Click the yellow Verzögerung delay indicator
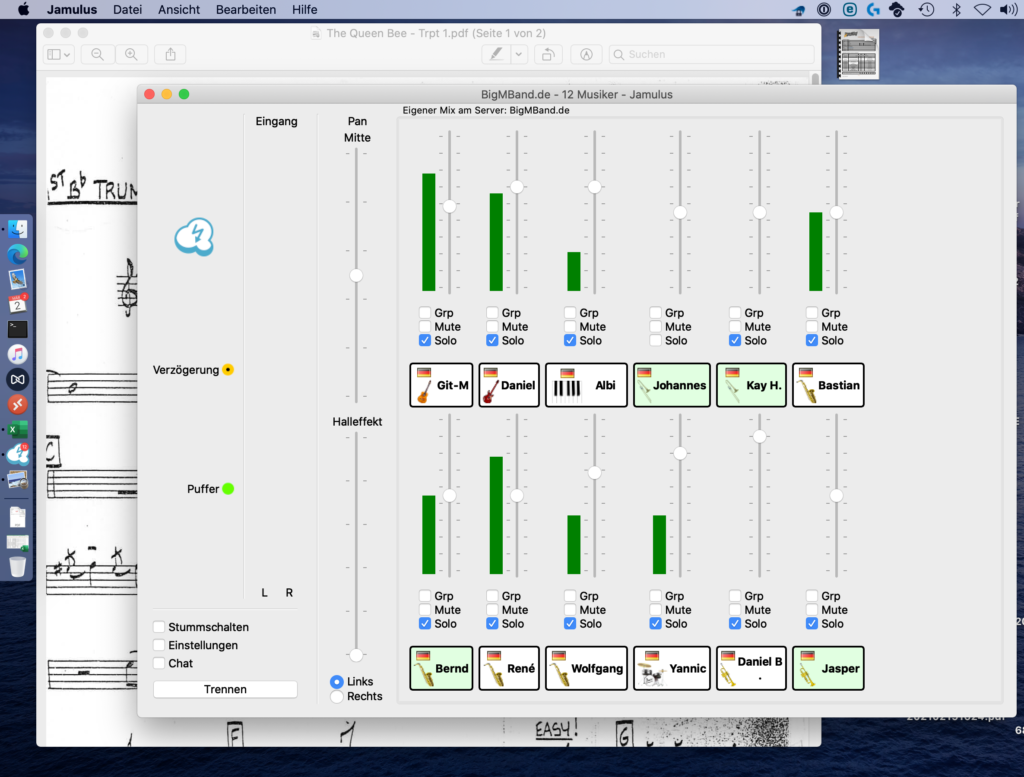This screenshot has width=1024, height=777. (x=228, y=370)
